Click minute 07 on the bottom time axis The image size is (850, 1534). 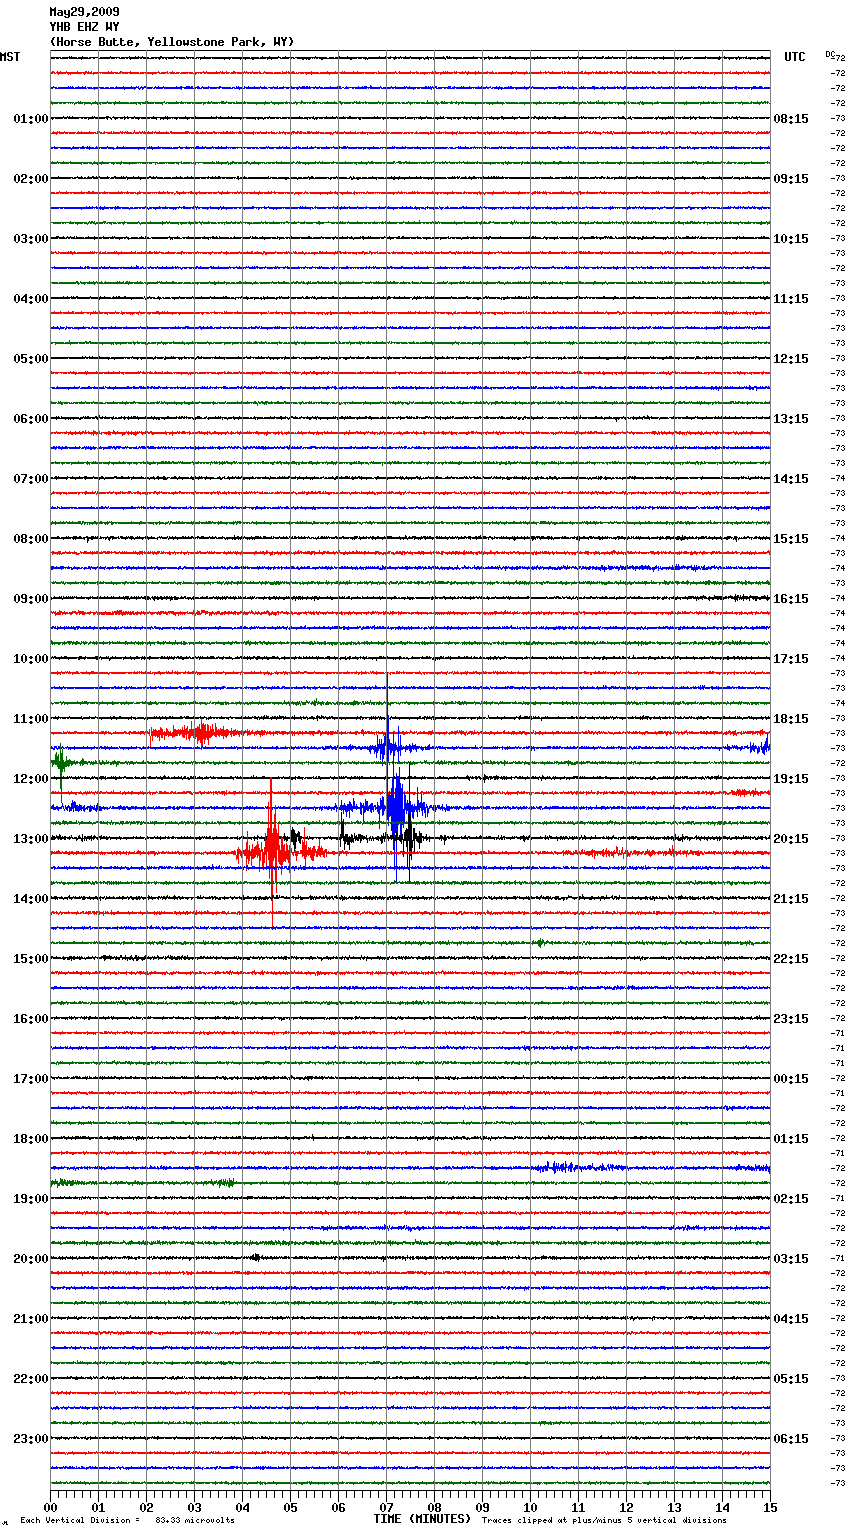(x=386, y=1507)
